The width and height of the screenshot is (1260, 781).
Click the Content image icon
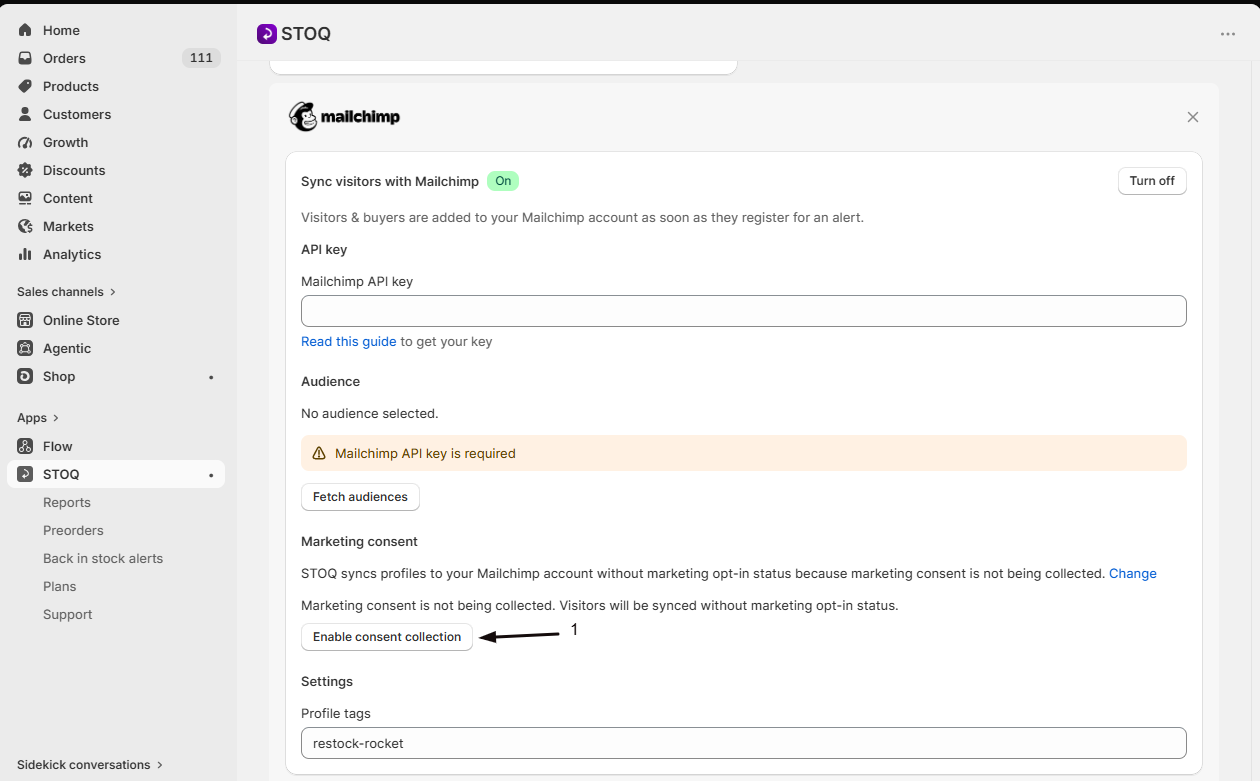point(25,198)
